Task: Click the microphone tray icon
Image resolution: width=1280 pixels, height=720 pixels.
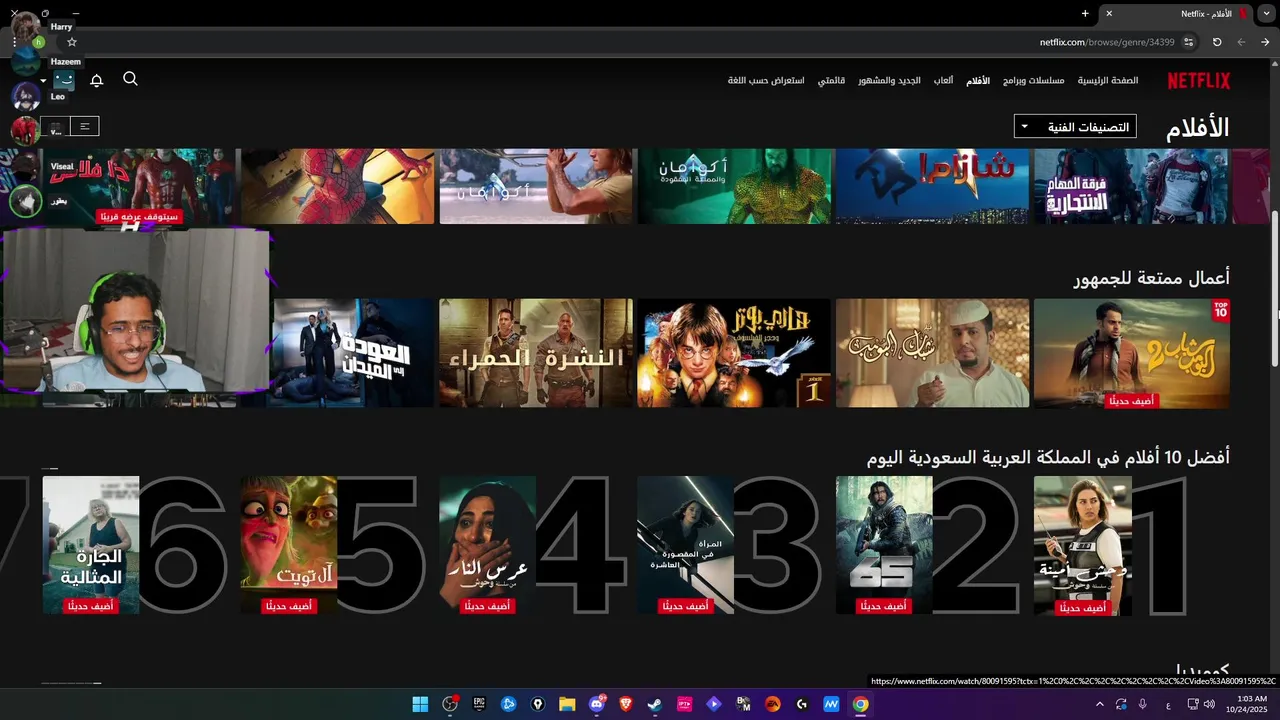Action: point(1143,704)
